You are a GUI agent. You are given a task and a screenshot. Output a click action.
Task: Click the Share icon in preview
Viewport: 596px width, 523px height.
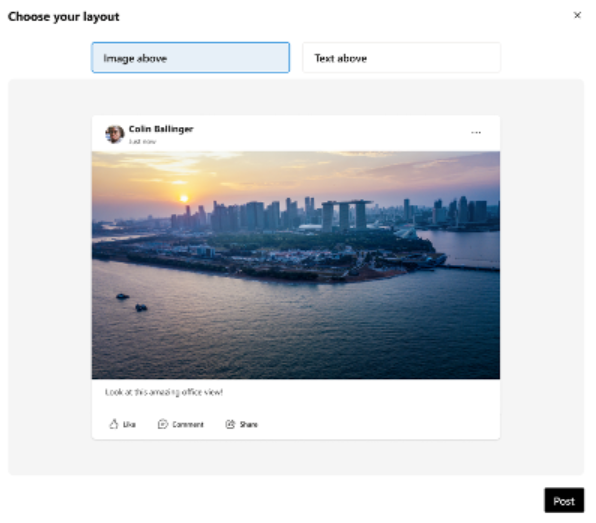[230, 424]
